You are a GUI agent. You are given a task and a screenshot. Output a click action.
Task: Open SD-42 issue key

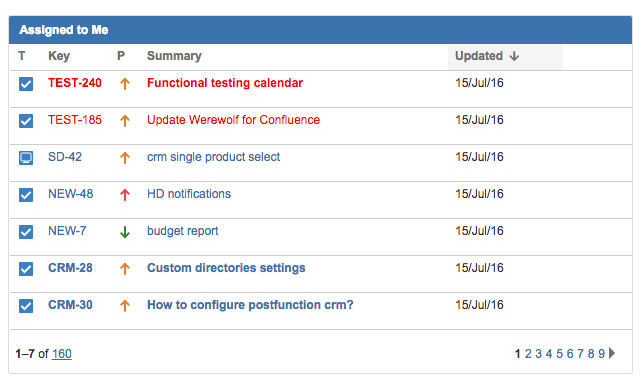tap(65, 157)
